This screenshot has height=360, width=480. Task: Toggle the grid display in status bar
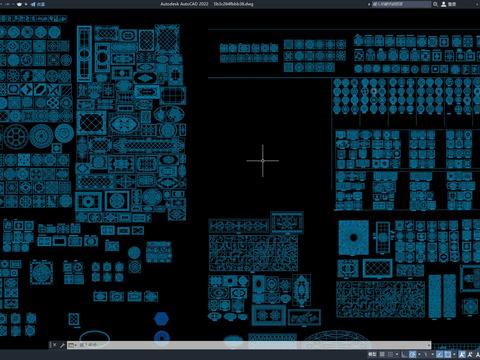click(382, 354)
